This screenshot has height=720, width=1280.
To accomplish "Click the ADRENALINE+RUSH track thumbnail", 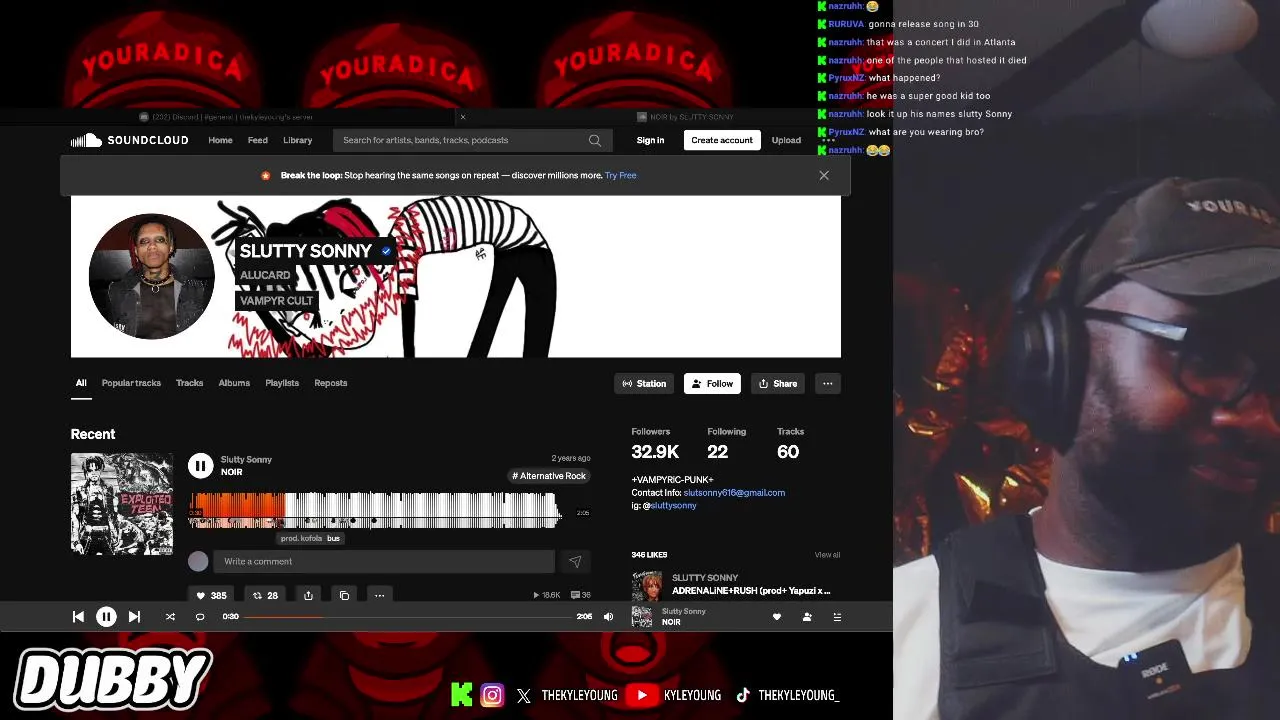I will pyautogui.click(x=647, y=586).
